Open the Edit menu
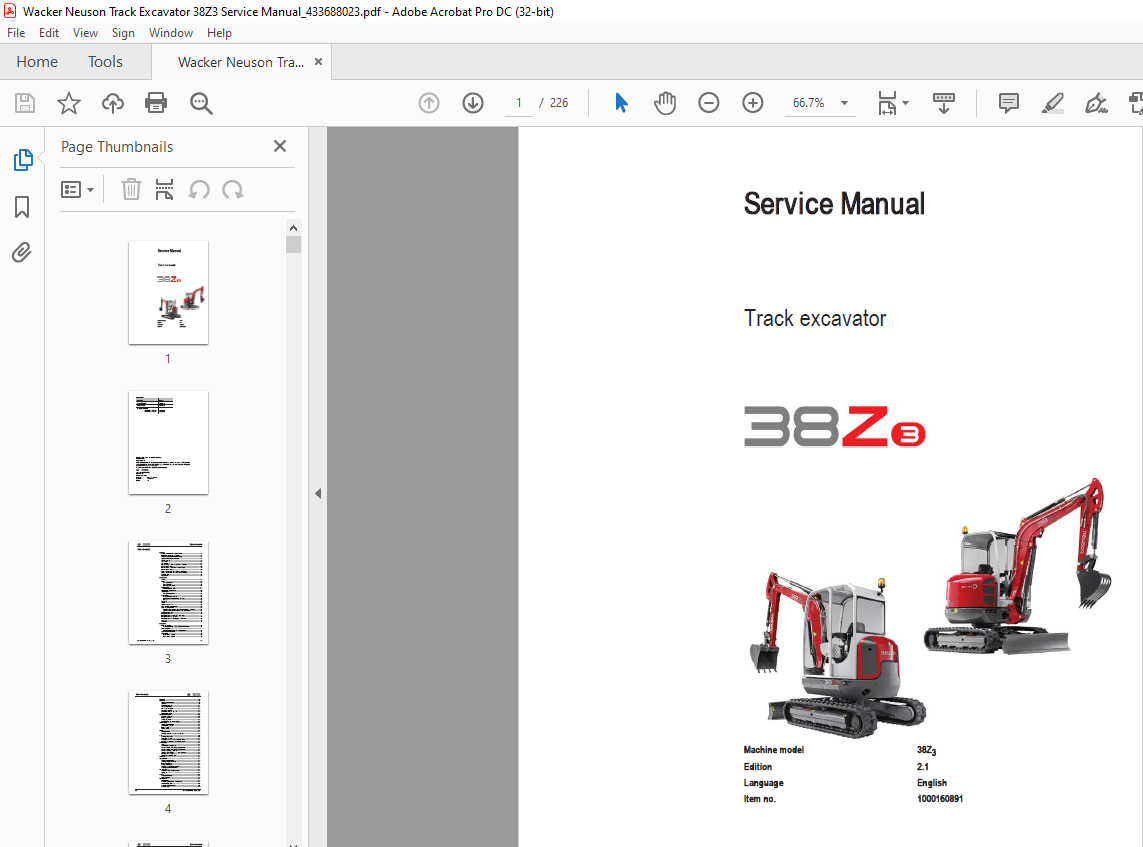 (x=49, y=33)
